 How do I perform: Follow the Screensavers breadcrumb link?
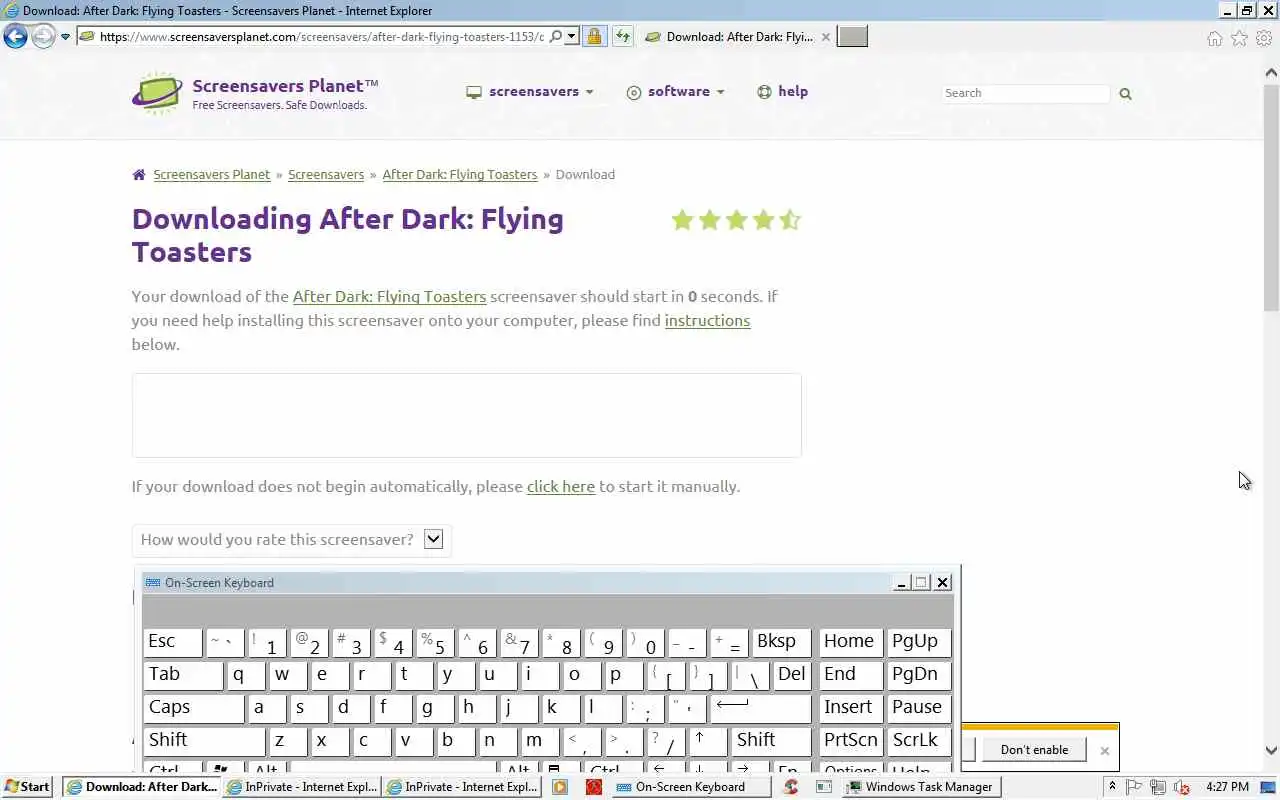pos(326,174)
